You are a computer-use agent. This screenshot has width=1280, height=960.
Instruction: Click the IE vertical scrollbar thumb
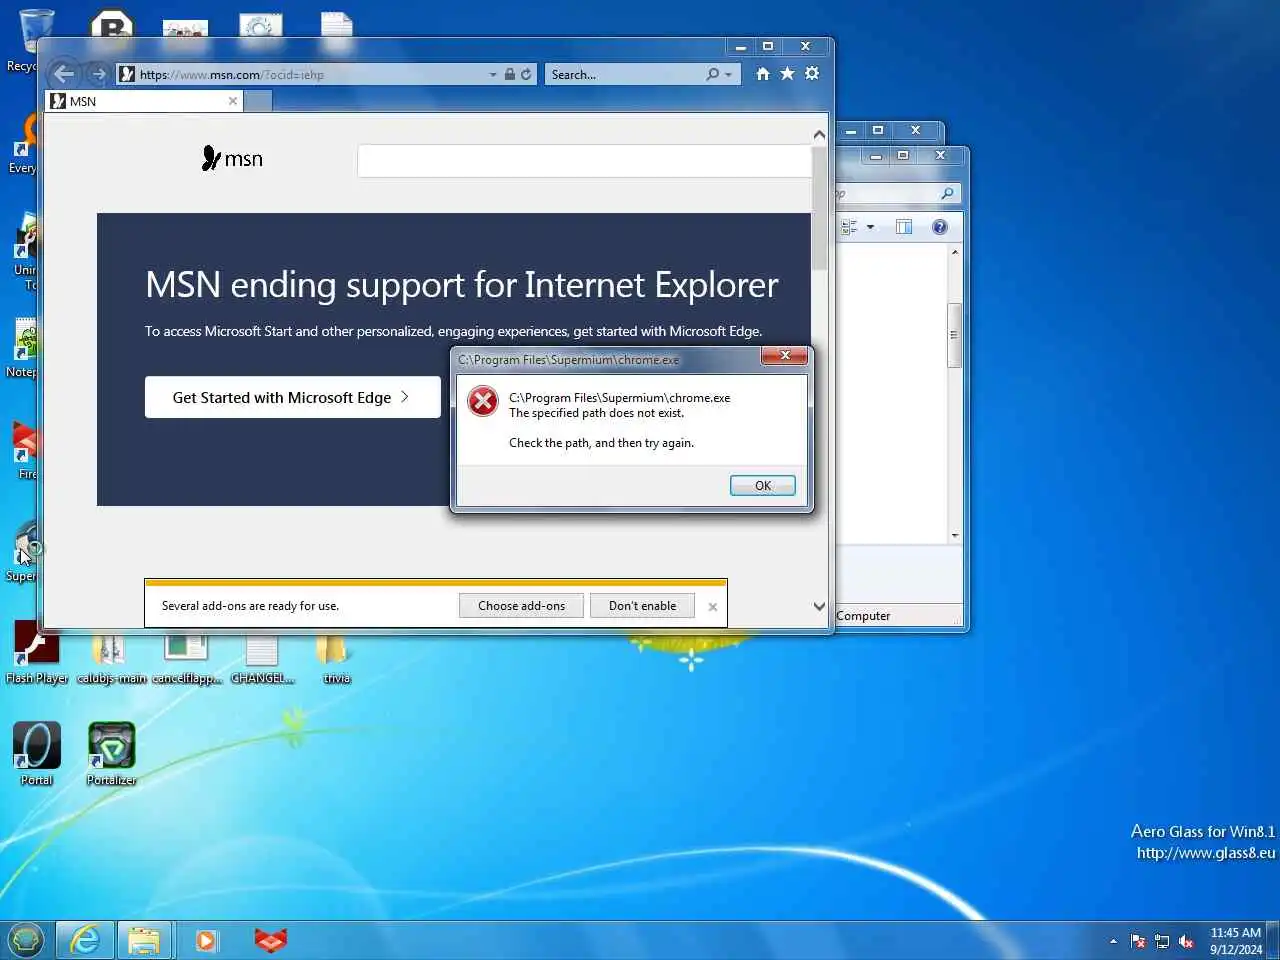click(x=819, y=208)
